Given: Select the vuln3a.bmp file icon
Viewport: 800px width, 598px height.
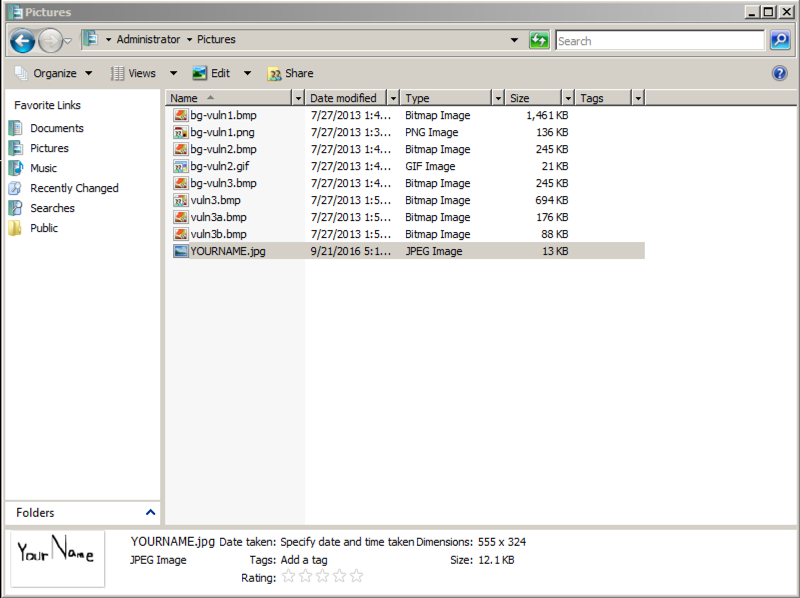Looking at the screenshot, I should click(x=181, y=217).
